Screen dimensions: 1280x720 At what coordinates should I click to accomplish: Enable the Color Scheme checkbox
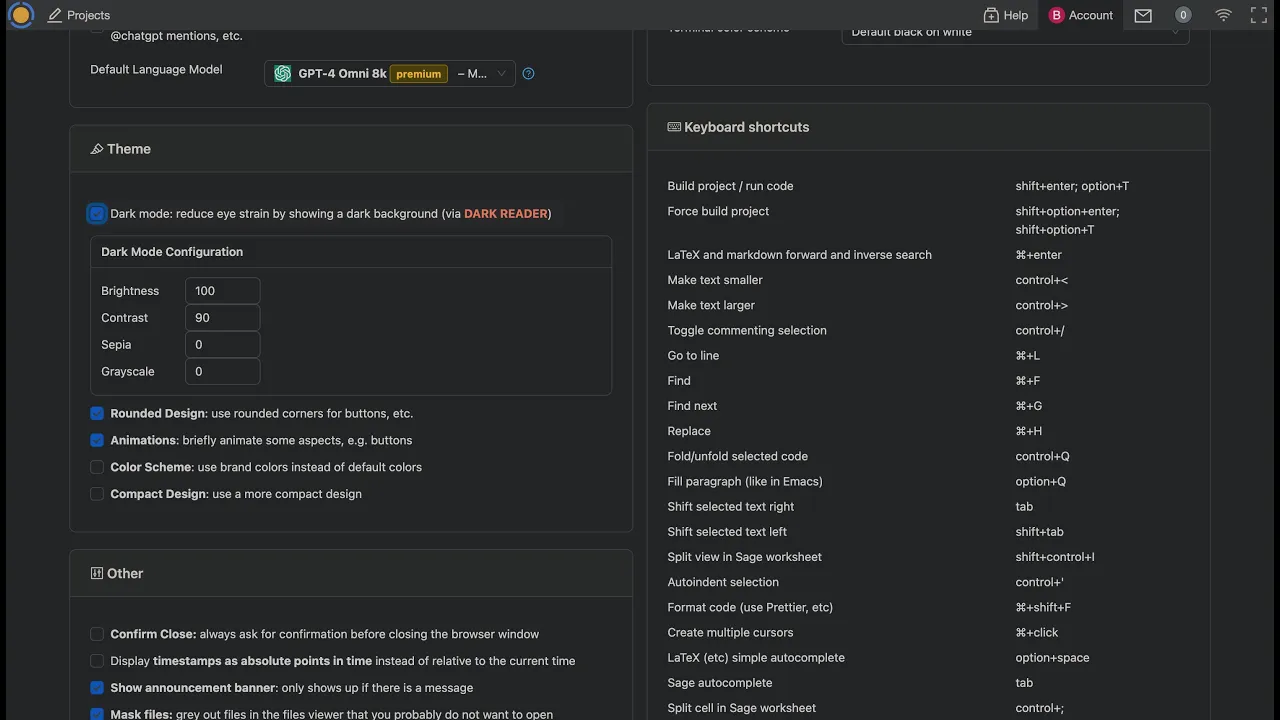tap(97, 467)
